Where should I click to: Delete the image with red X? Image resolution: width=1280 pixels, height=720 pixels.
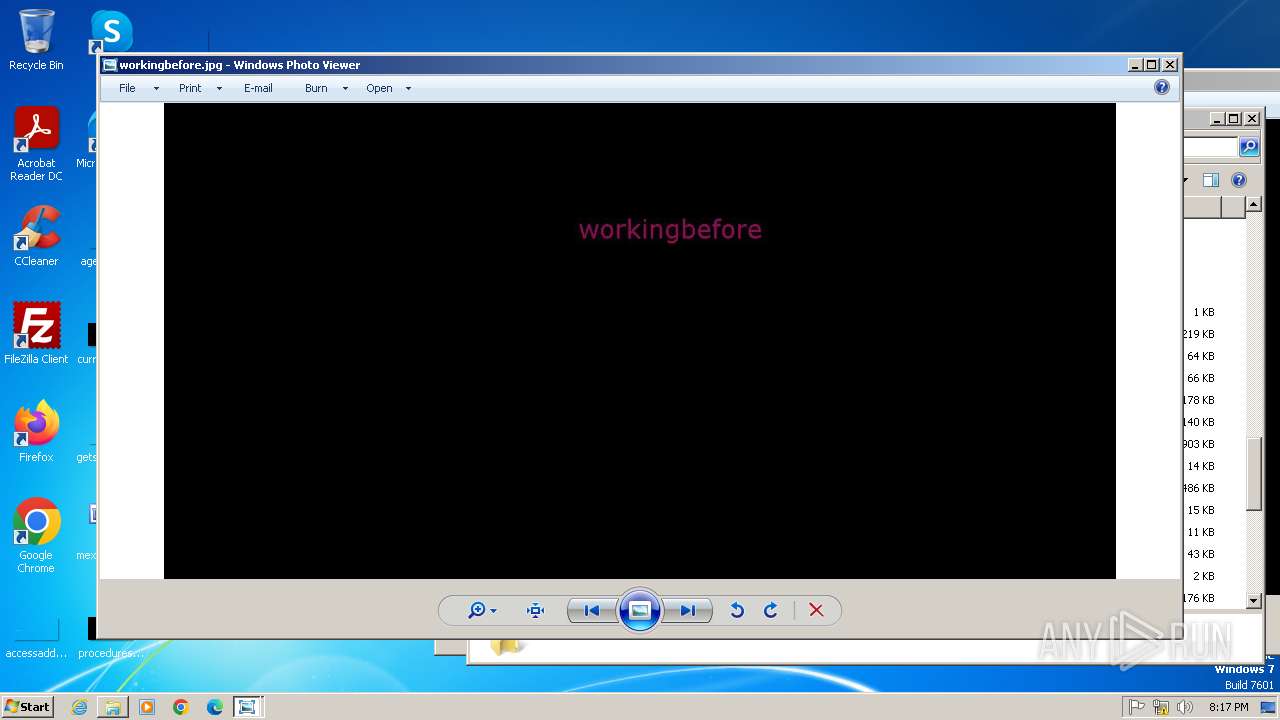[816, 610]
